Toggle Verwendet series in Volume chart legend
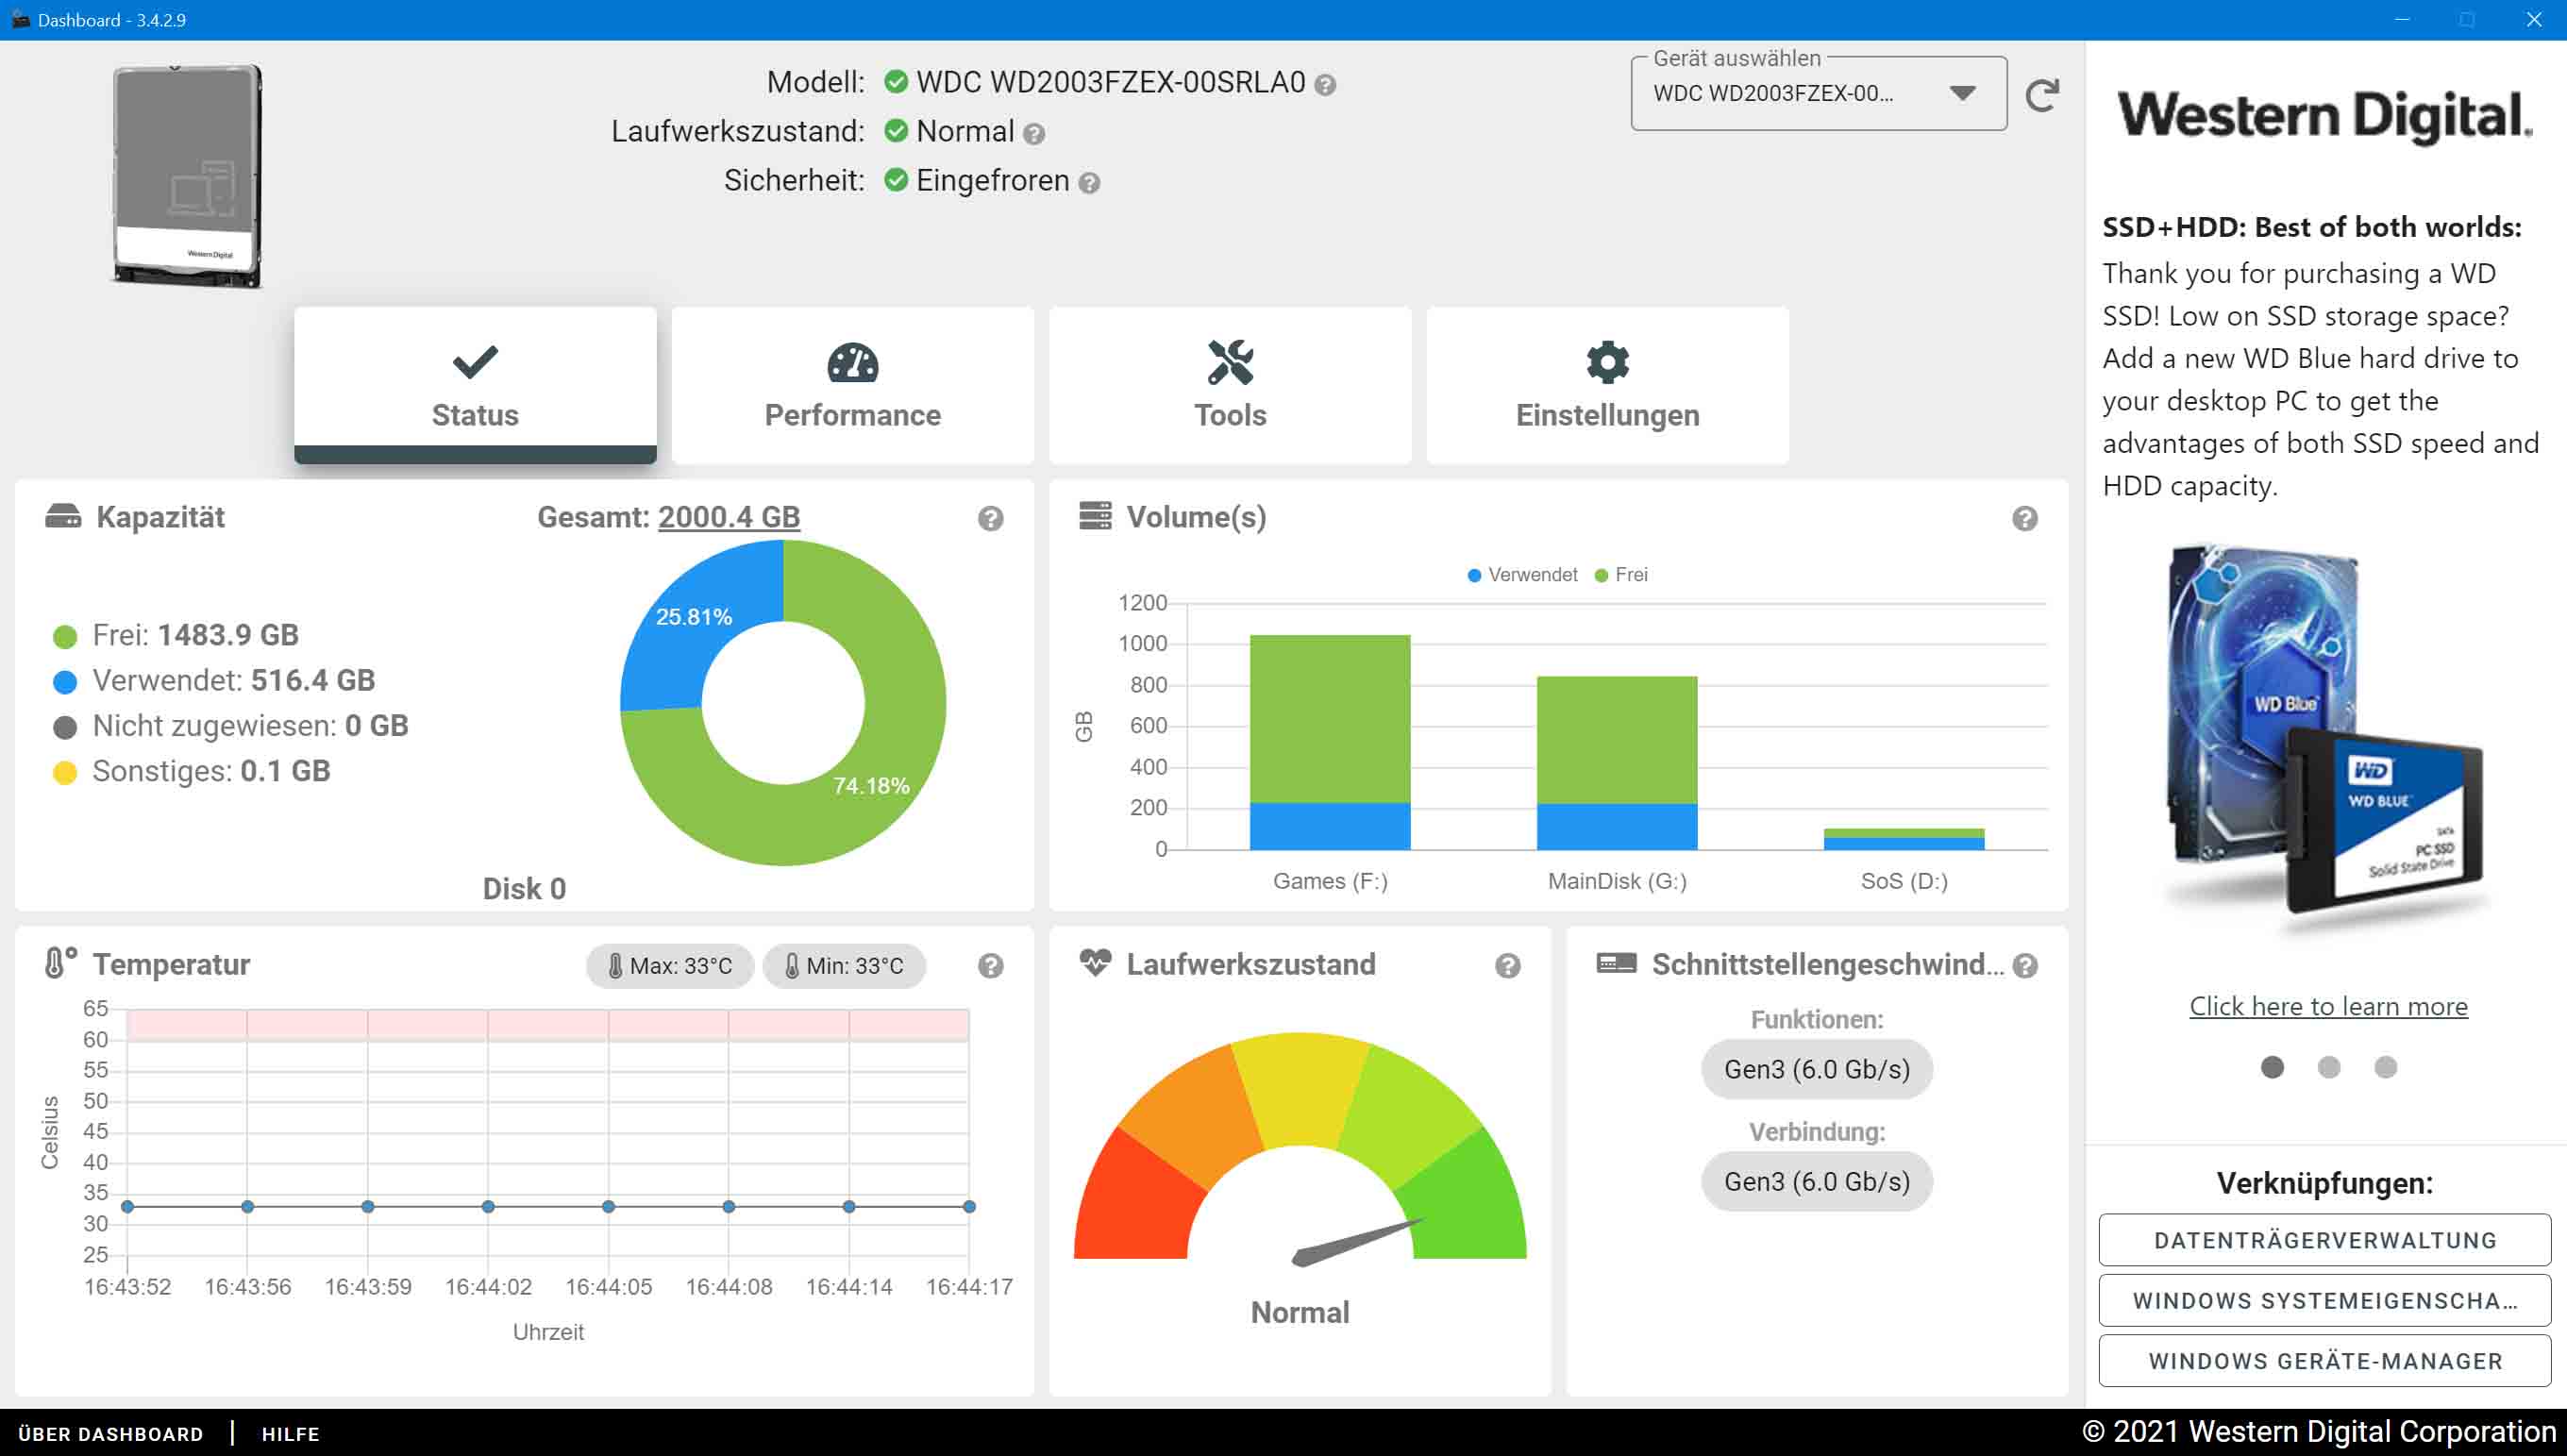This screenshot has width=2567, height=1456. [x=1521, y=575]
